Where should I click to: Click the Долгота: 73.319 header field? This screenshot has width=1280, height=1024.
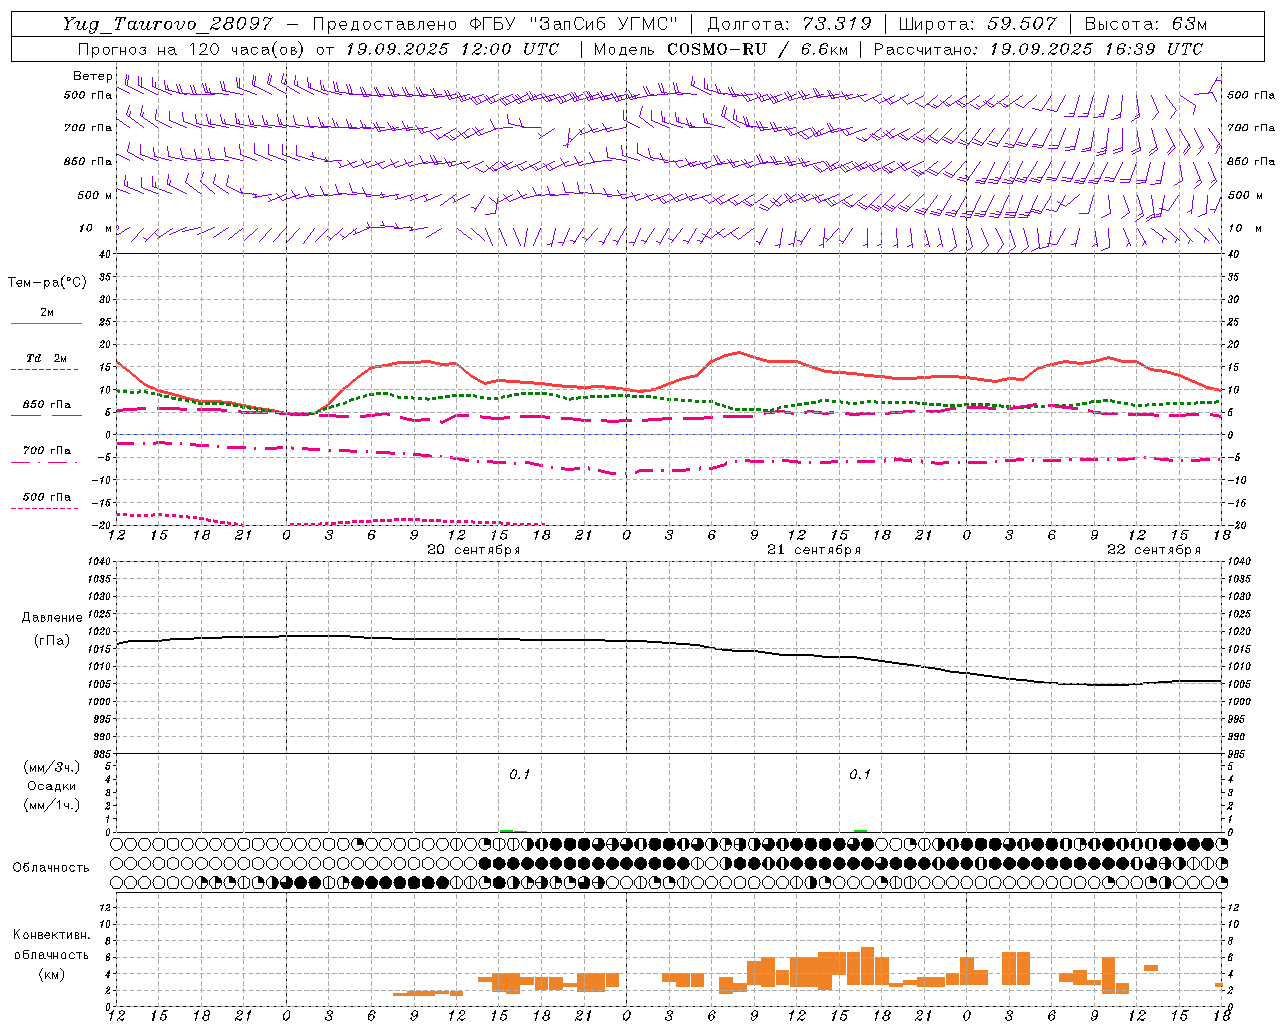[789, 24]
